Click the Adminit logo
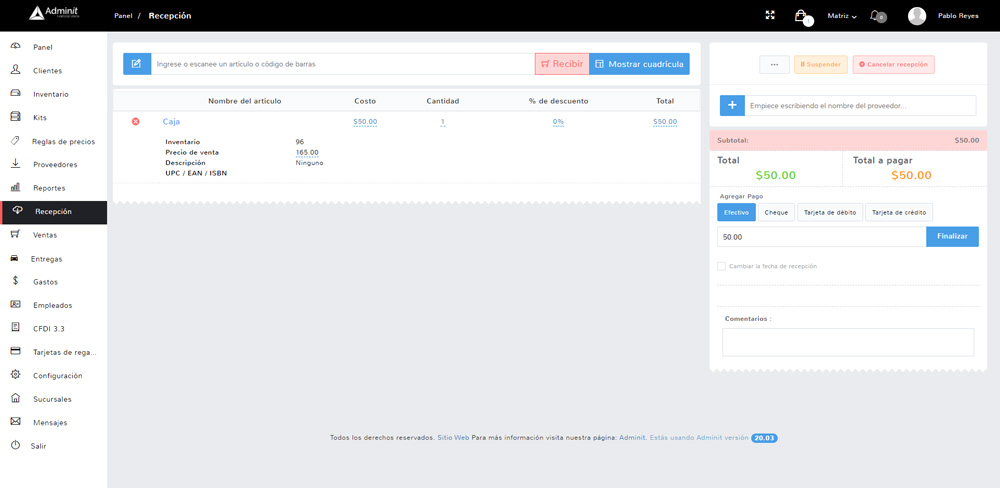Viewport: 1000px width, 488px height. click(55, 14)
